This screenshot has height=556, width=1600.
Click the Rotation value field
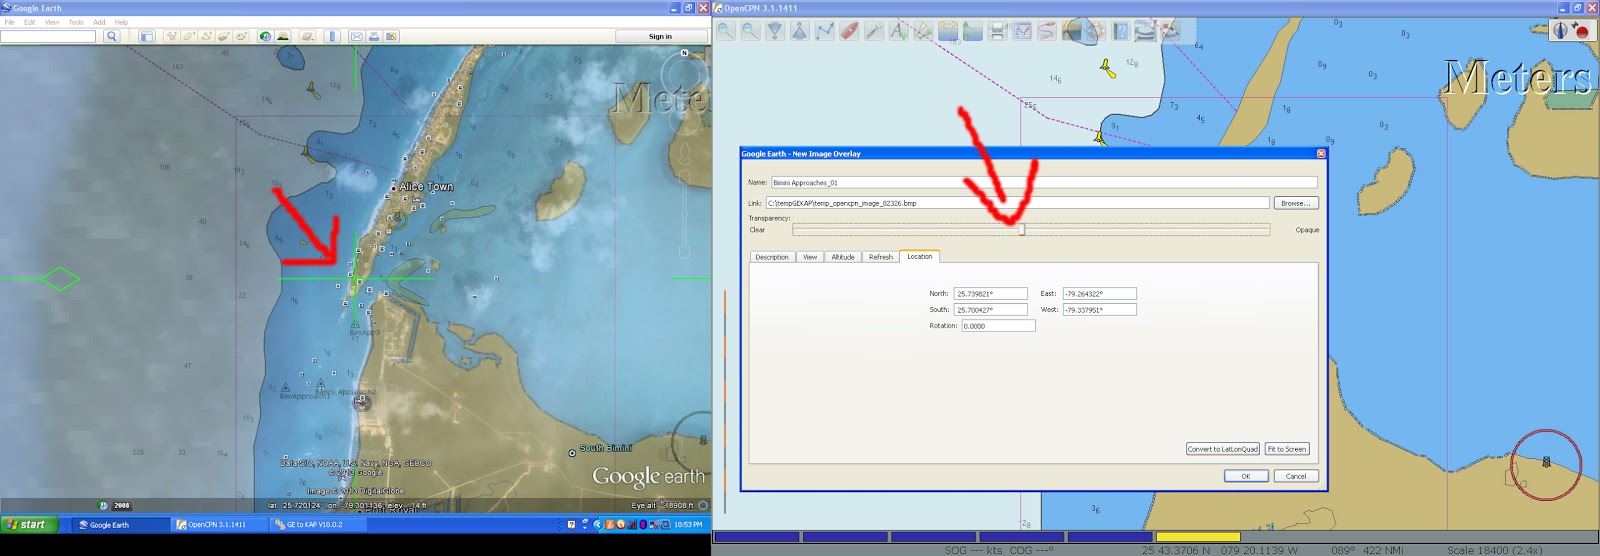(x=998, y=326)
